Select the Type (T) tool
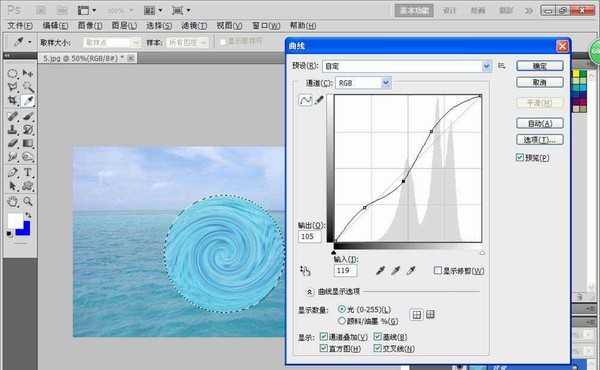 (x=28, y=172)
